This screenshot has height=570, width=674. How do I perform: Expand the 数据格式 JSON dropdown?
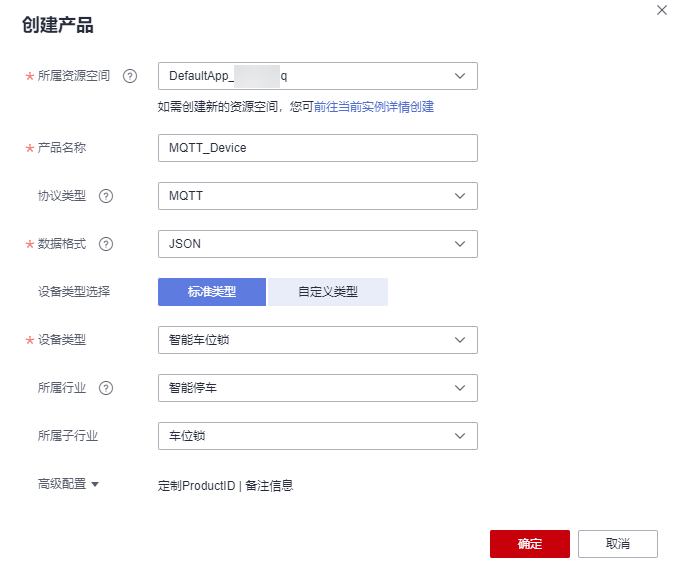pos(317,244)
